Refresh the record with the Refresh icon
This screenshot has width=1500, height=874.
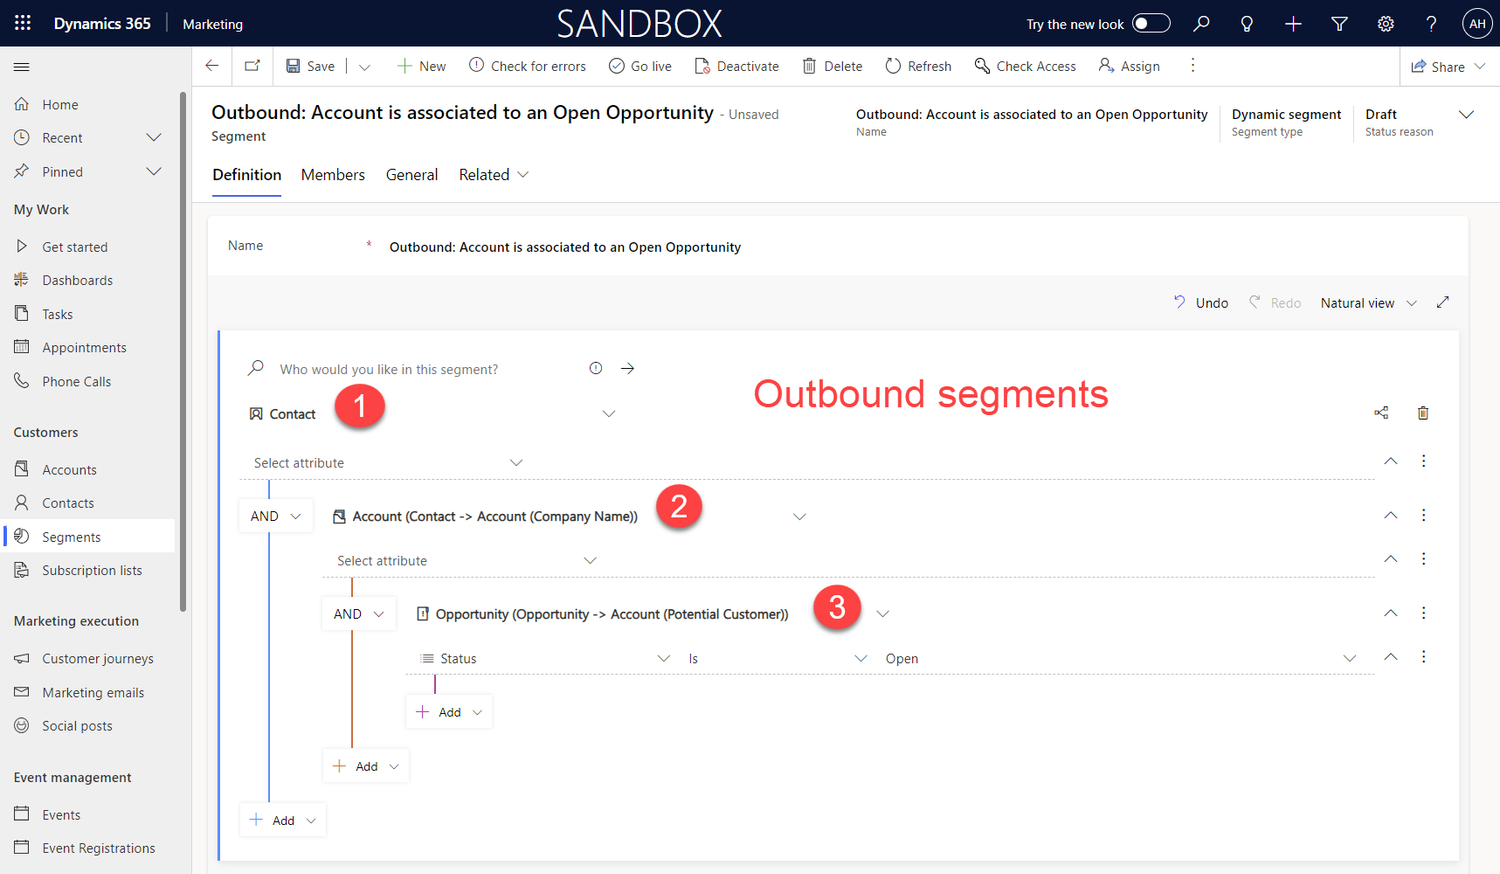coord(917,65)
